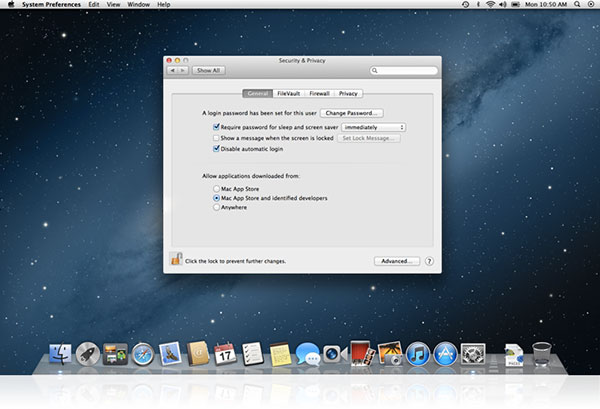
Task: Open the App Store from the Dock
Action: pyautogui.click(x=445, y=354)
